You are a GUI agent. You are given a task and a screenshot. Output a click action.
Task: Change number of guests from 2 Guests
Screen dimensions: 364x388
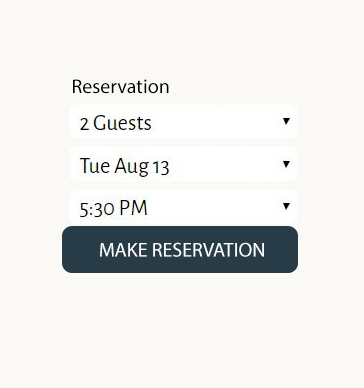click(x=183, y=122)
